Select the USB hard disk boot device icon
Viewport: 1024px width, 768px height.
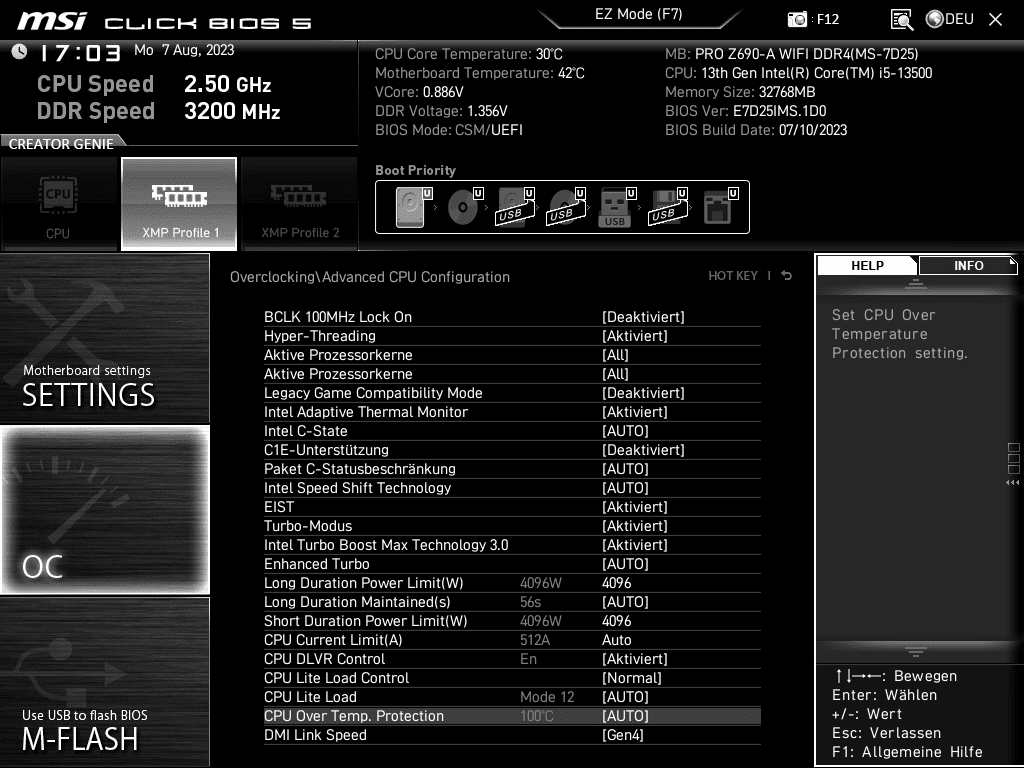click(516, 207)
